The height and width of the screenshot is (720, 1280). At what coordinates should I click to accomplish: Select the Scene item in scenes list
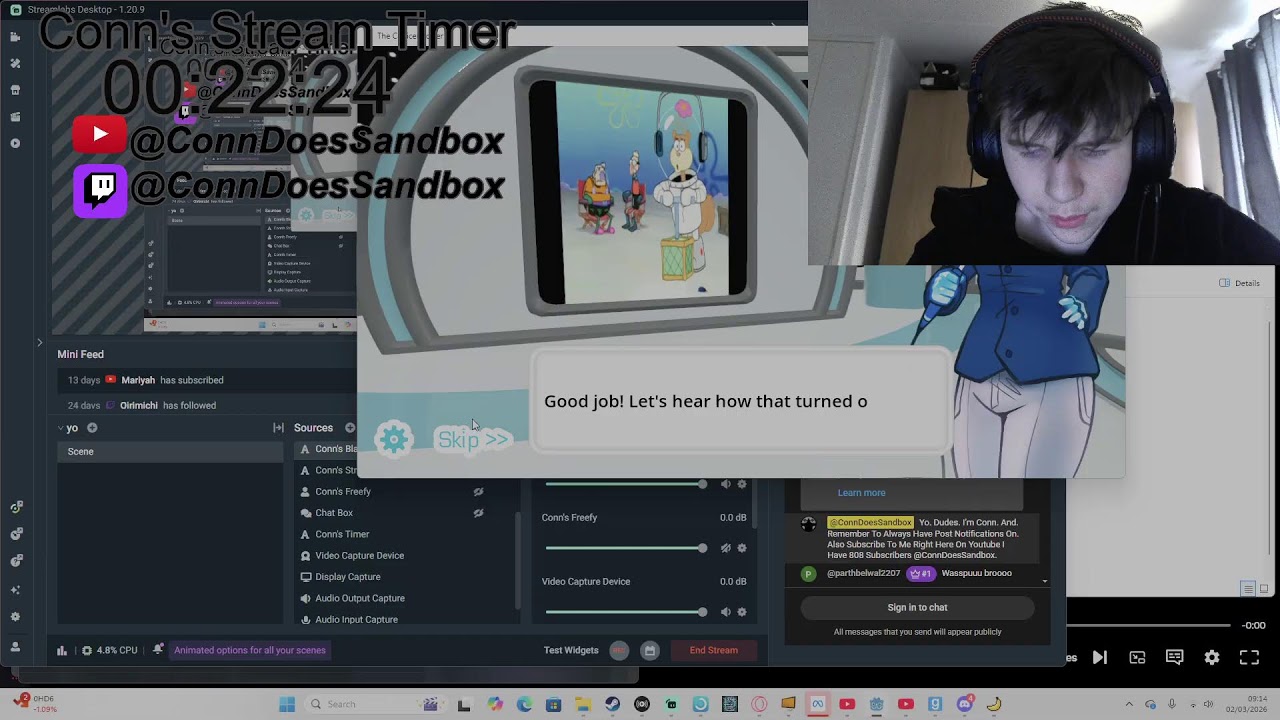pyautogui.click(x=170, y=452)
